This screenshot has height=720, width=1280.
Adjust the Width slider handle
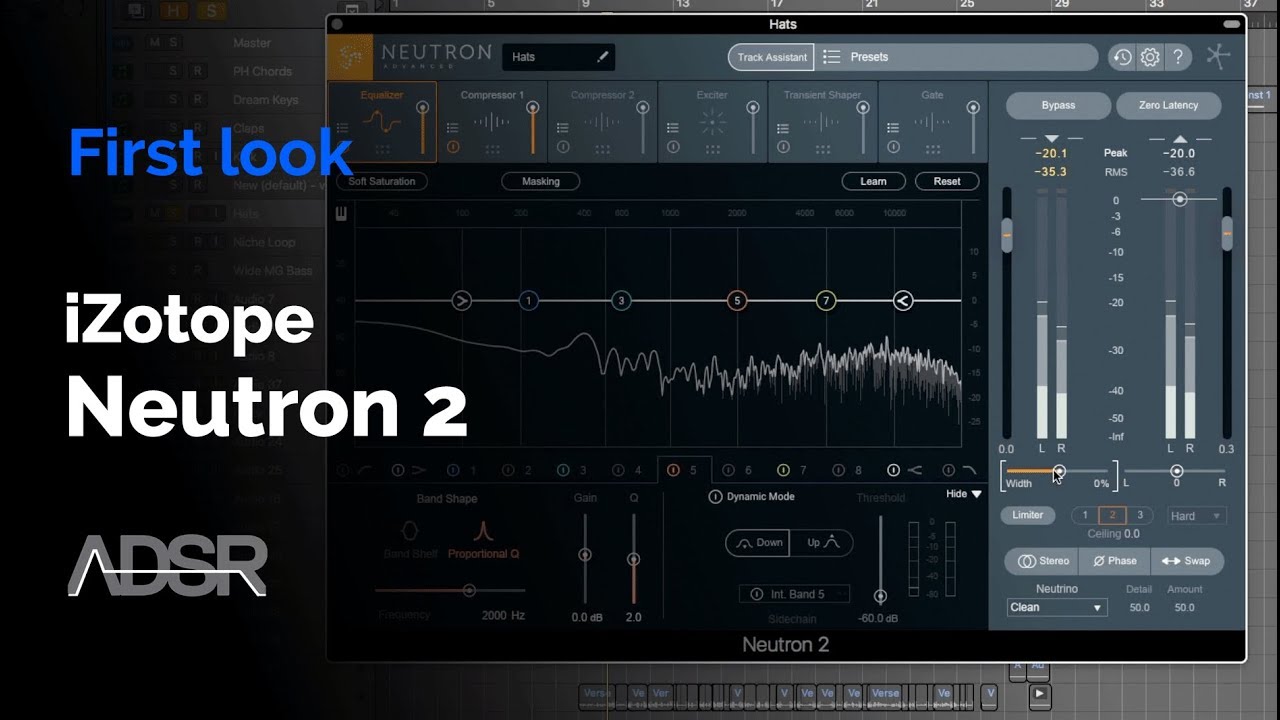(1059, 471)
